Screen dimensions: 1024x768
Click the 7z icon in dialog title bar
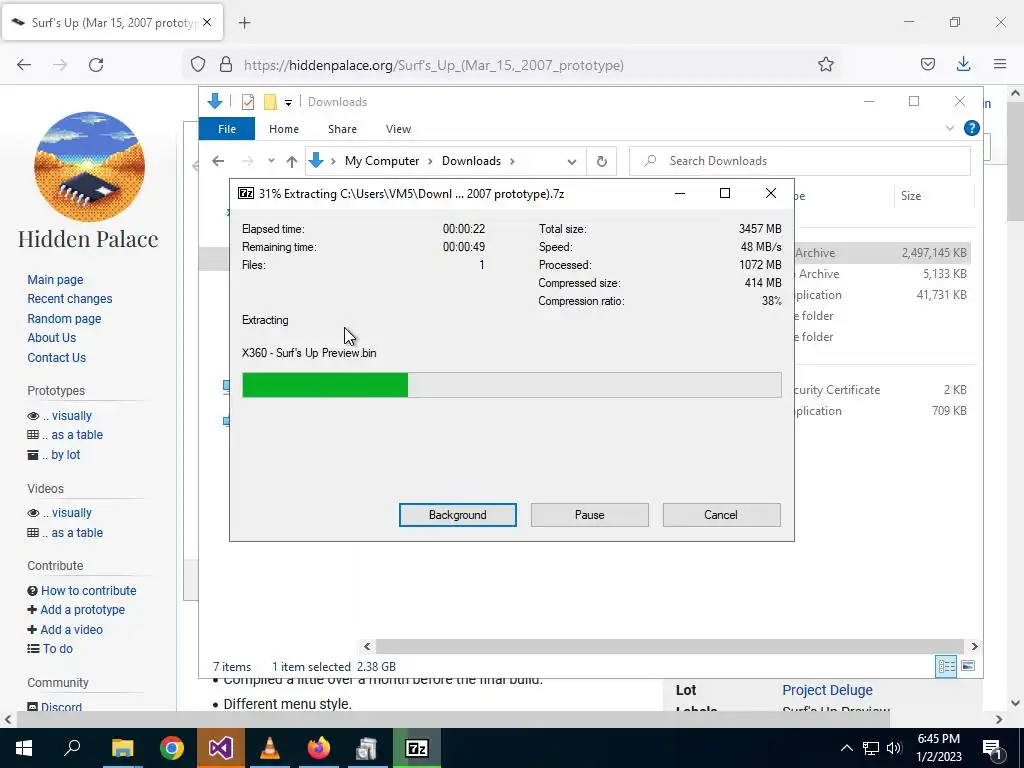click(x=246, y=193)
